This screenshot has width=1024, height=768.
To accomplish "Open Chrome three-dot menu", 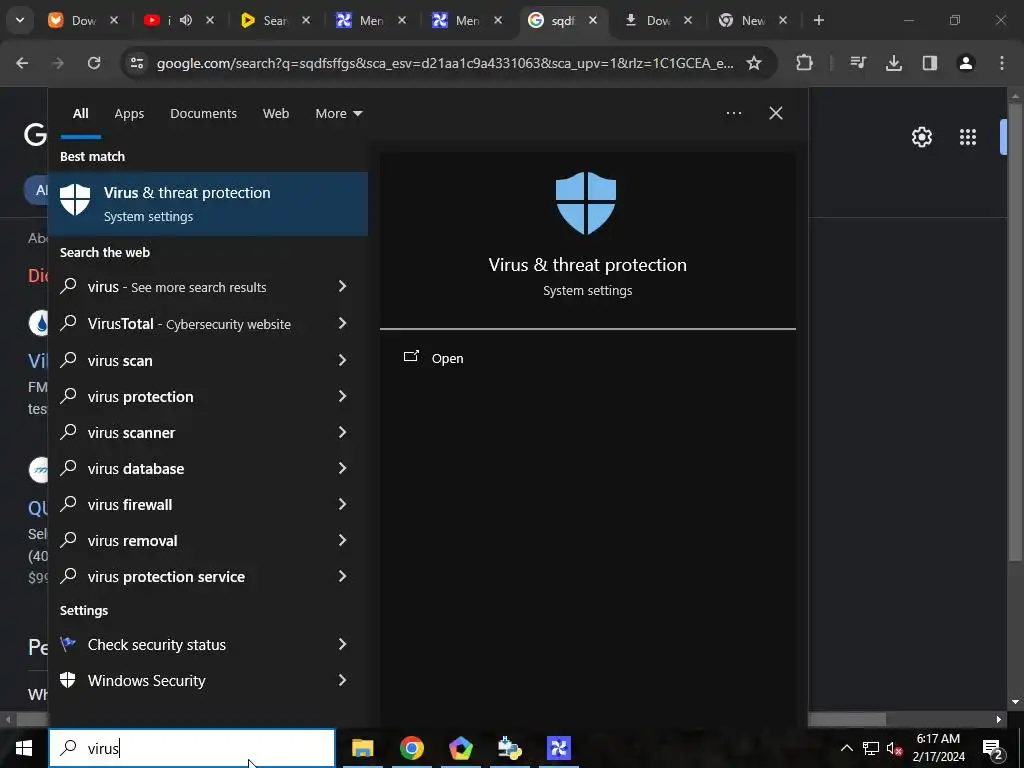I will tap(1002, 63).
